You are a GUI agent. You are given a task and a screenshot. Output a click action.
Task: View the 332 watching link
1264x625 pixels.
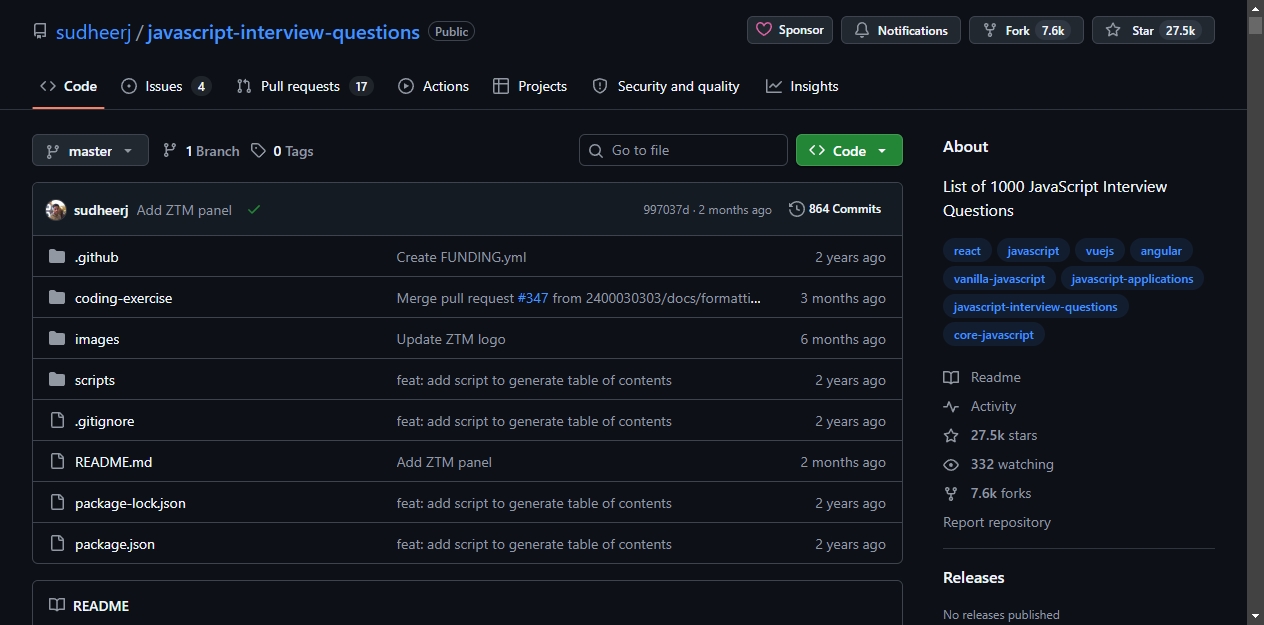[x=998, y=464]
